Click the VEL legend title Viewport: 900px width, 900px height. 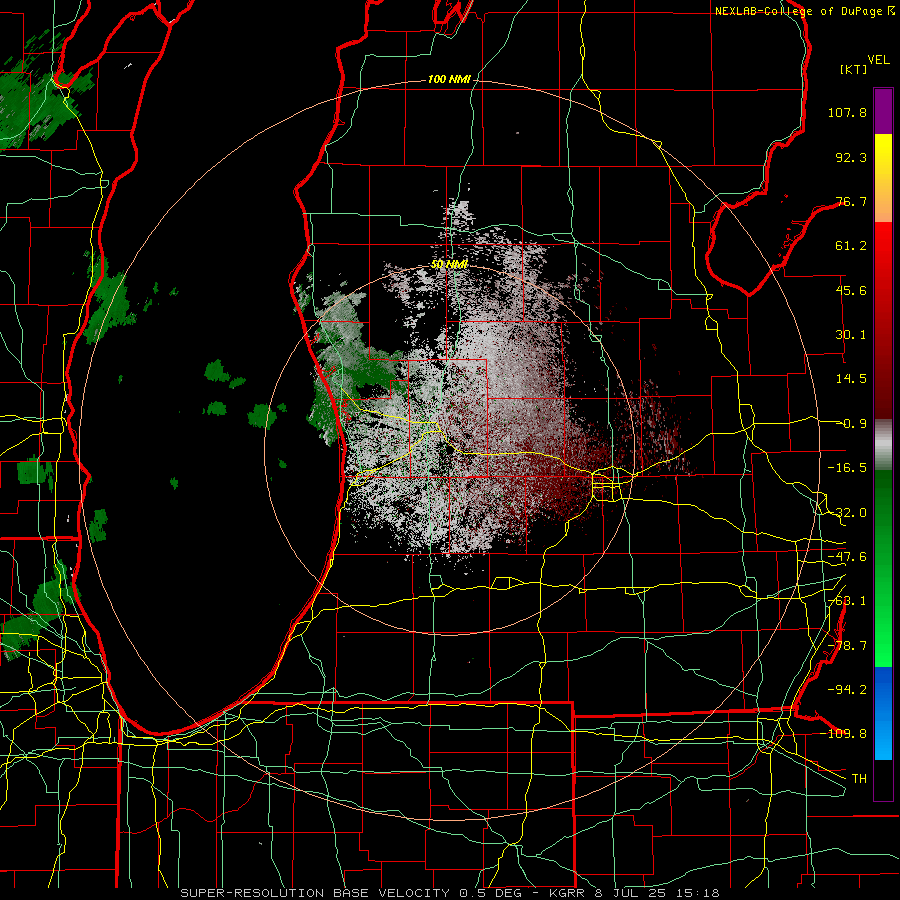tap(878, 60)
